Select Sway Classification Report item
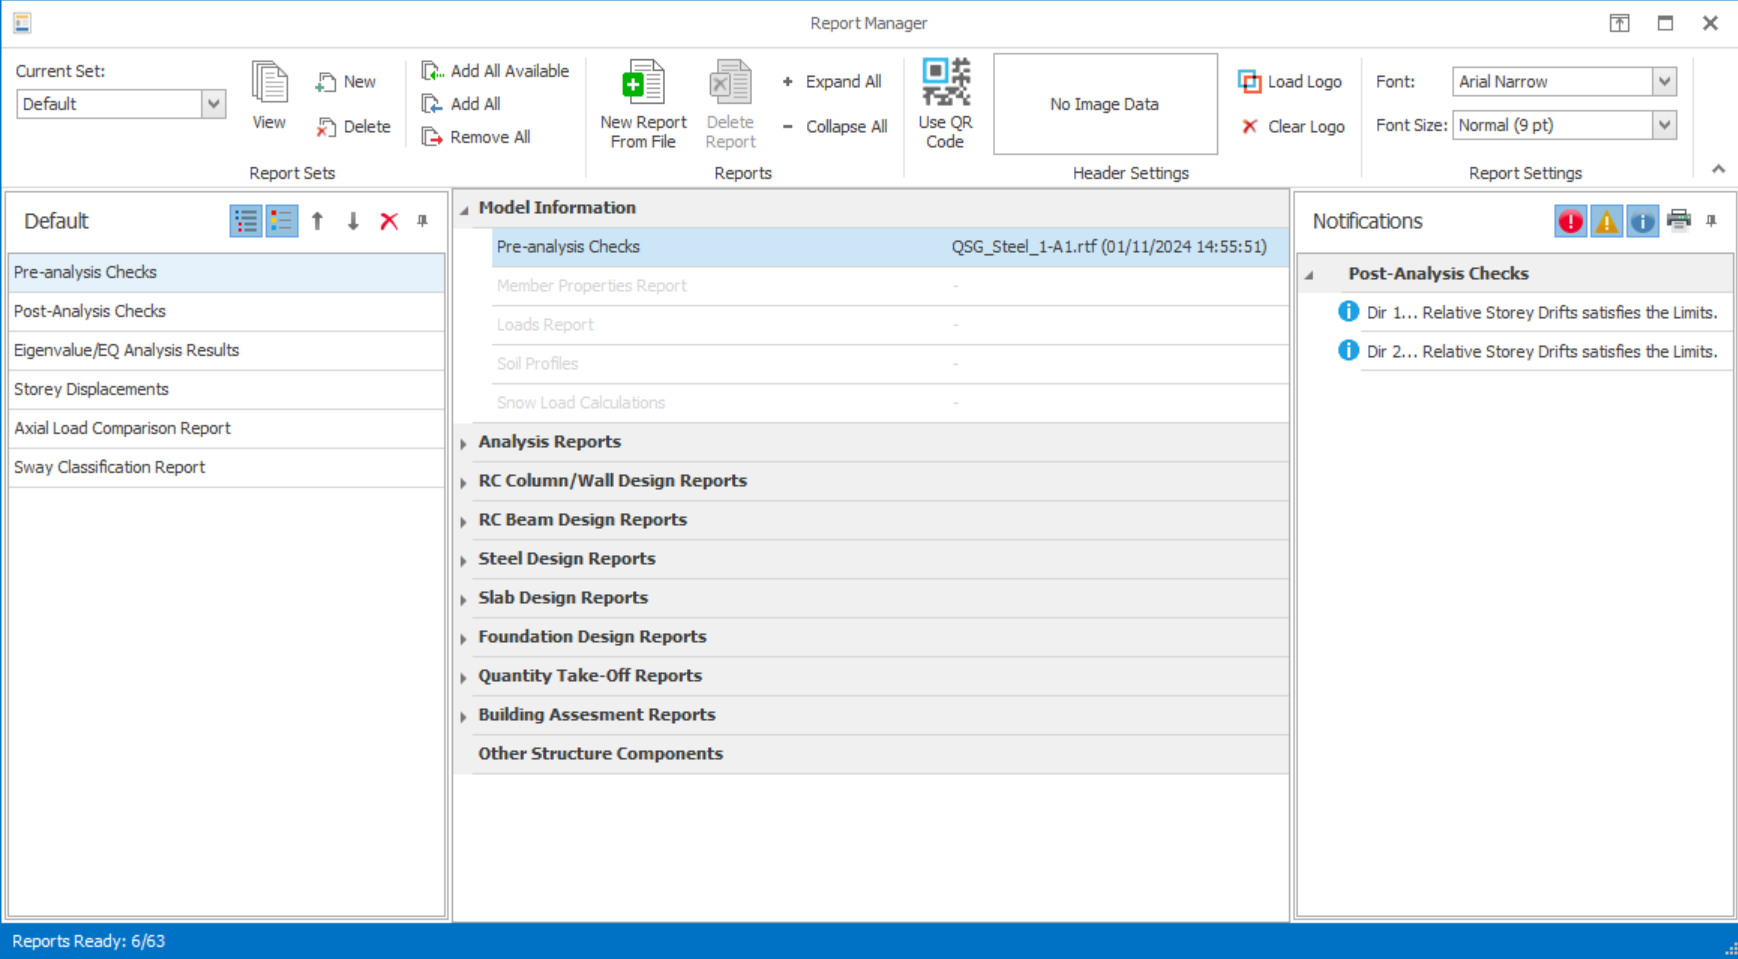 pyautogui.click(x=109, y=467)
